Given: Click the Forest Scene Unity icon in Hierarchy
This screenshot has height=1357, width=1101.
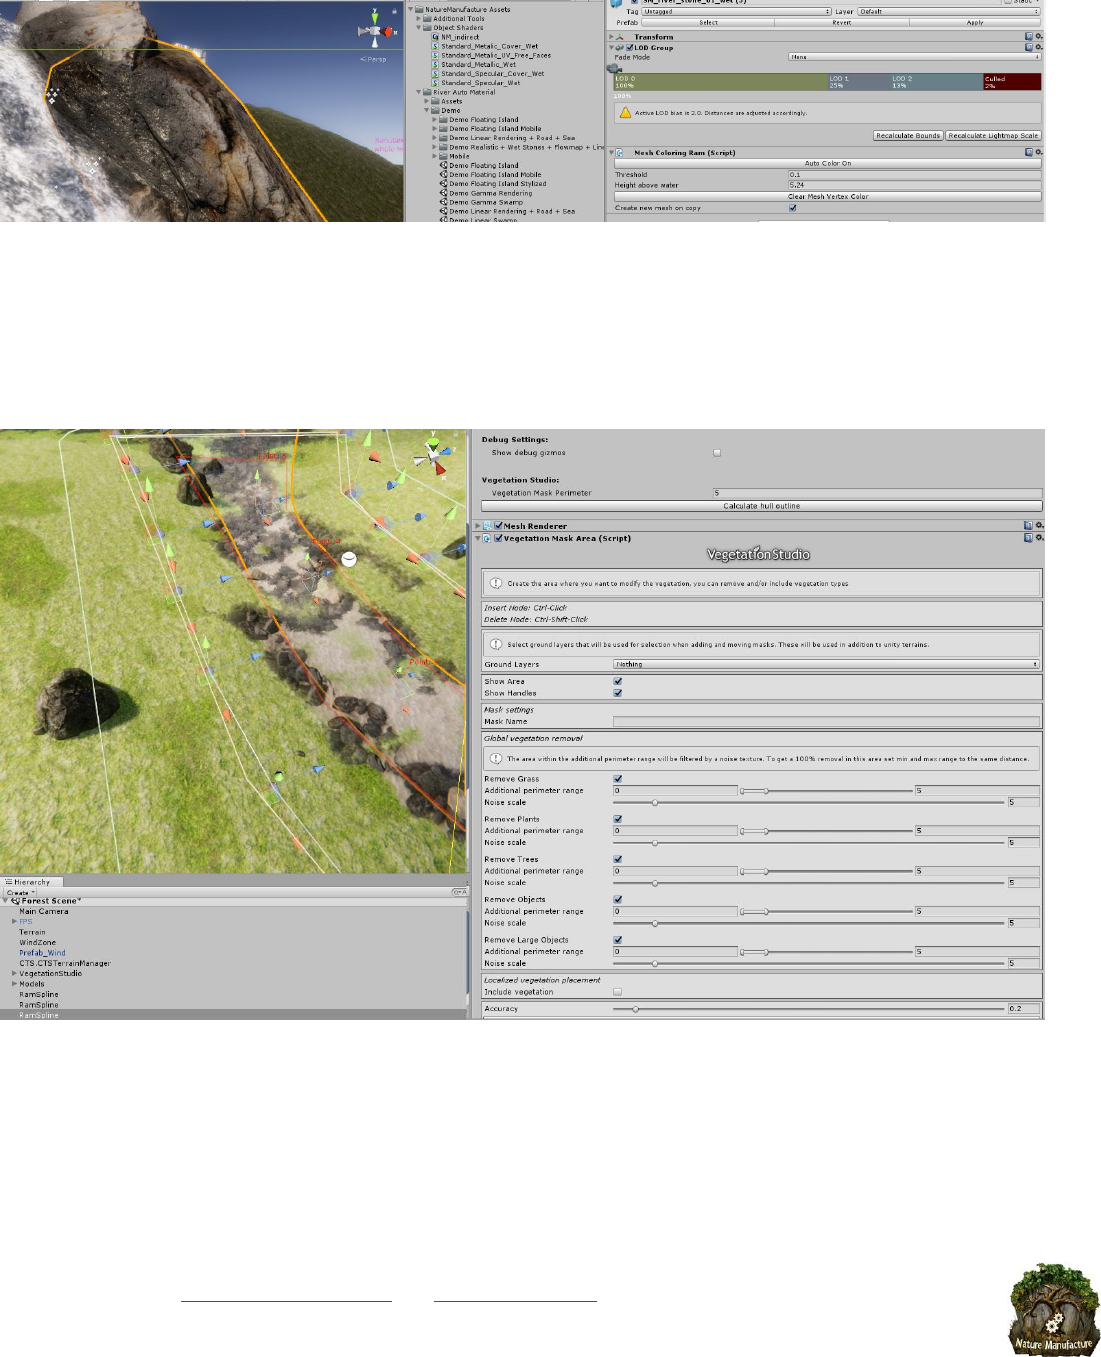Looking at the screenshot, I should point(16,901).
